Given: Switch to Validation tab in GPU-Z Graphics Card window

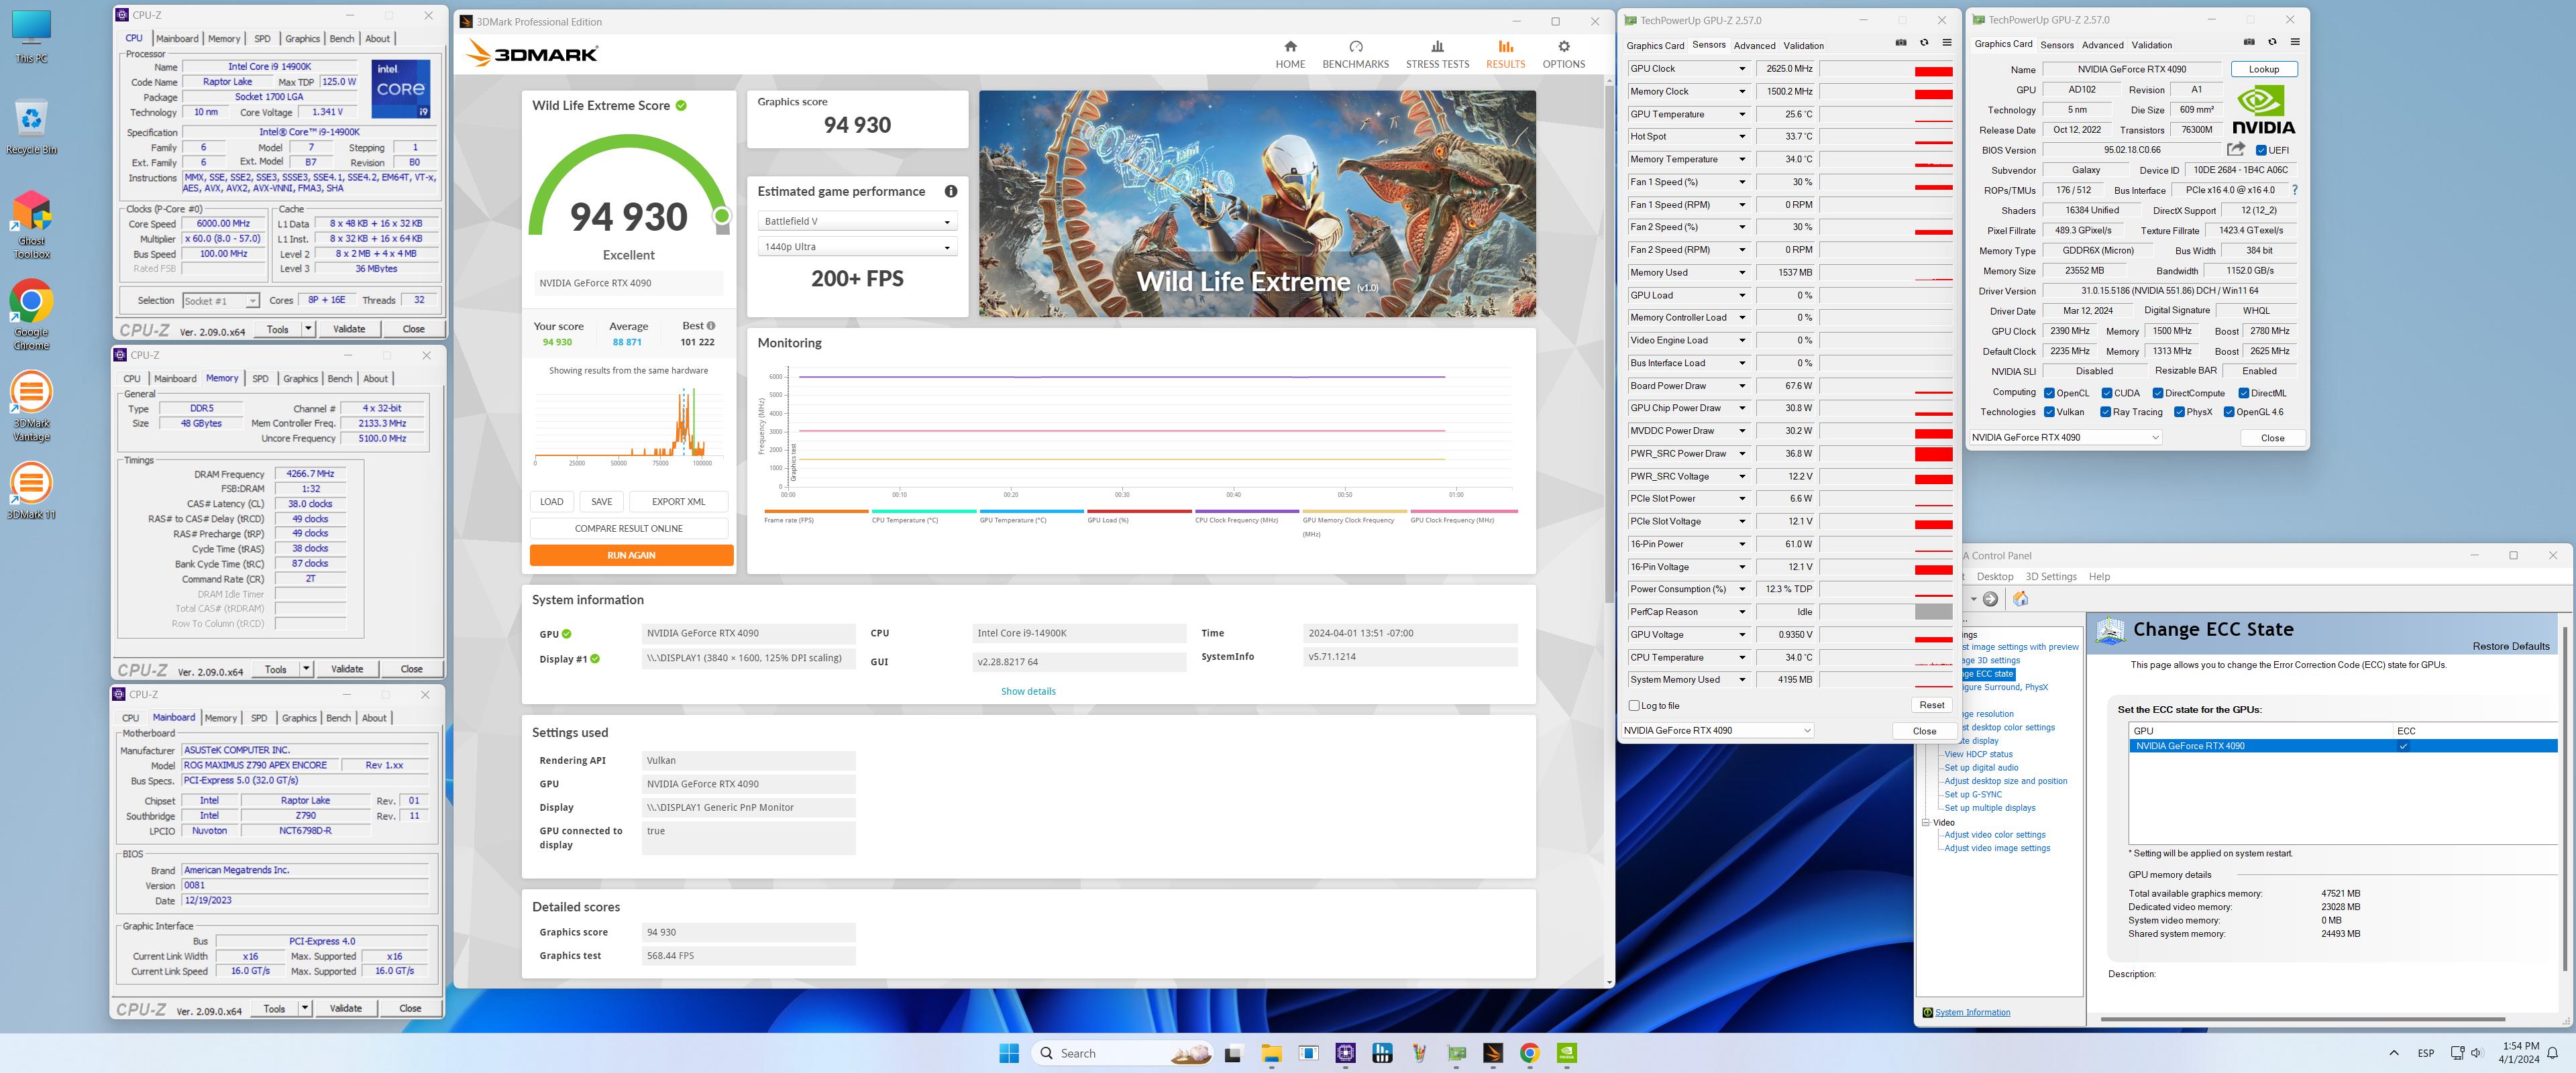Looking at the screenshot, I should (x=2151, y=45).
